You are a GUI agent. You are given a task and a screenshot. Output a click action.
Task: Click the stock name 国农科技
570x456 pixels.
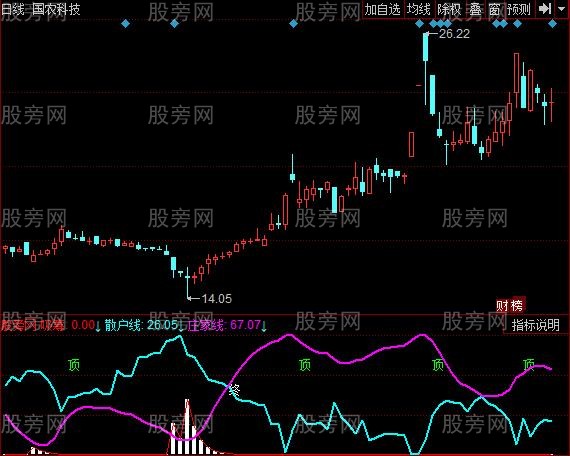[x=56, y=9]
